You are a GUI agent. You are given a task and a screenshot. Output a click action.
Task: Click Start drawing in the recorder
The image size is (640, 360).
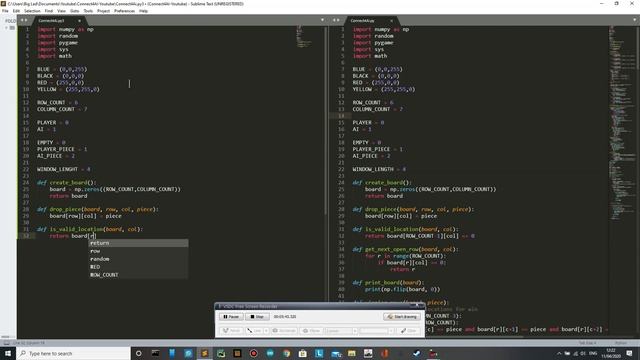(x=402, y=317)
